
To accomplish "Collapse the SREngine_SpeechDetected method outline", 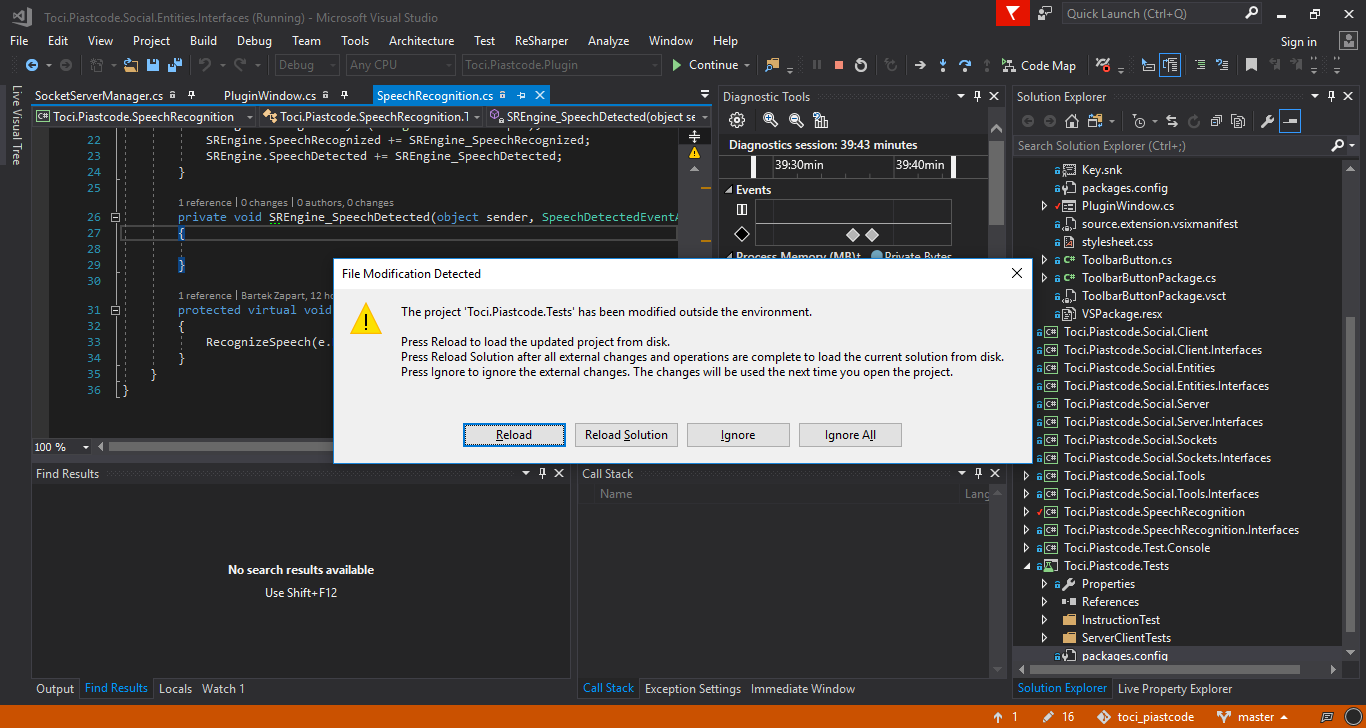I will (x=116, y=217).
